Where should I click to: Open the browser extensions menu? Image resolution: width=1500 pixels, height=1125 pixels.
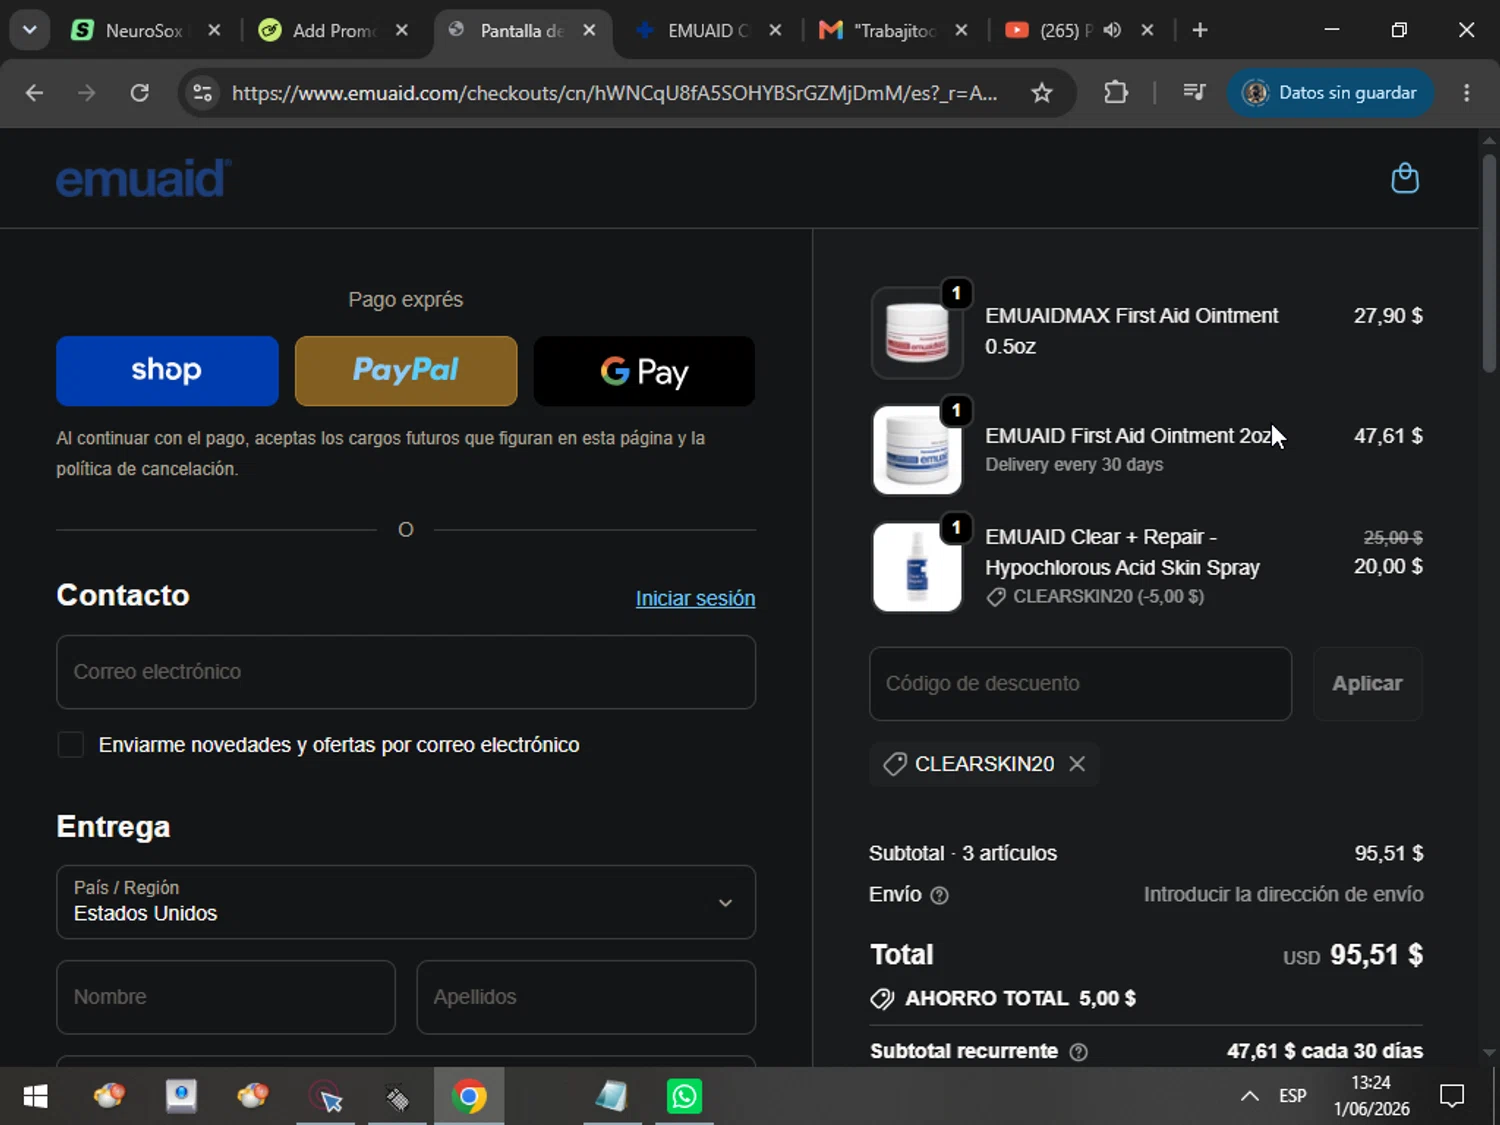point(1116,93)
